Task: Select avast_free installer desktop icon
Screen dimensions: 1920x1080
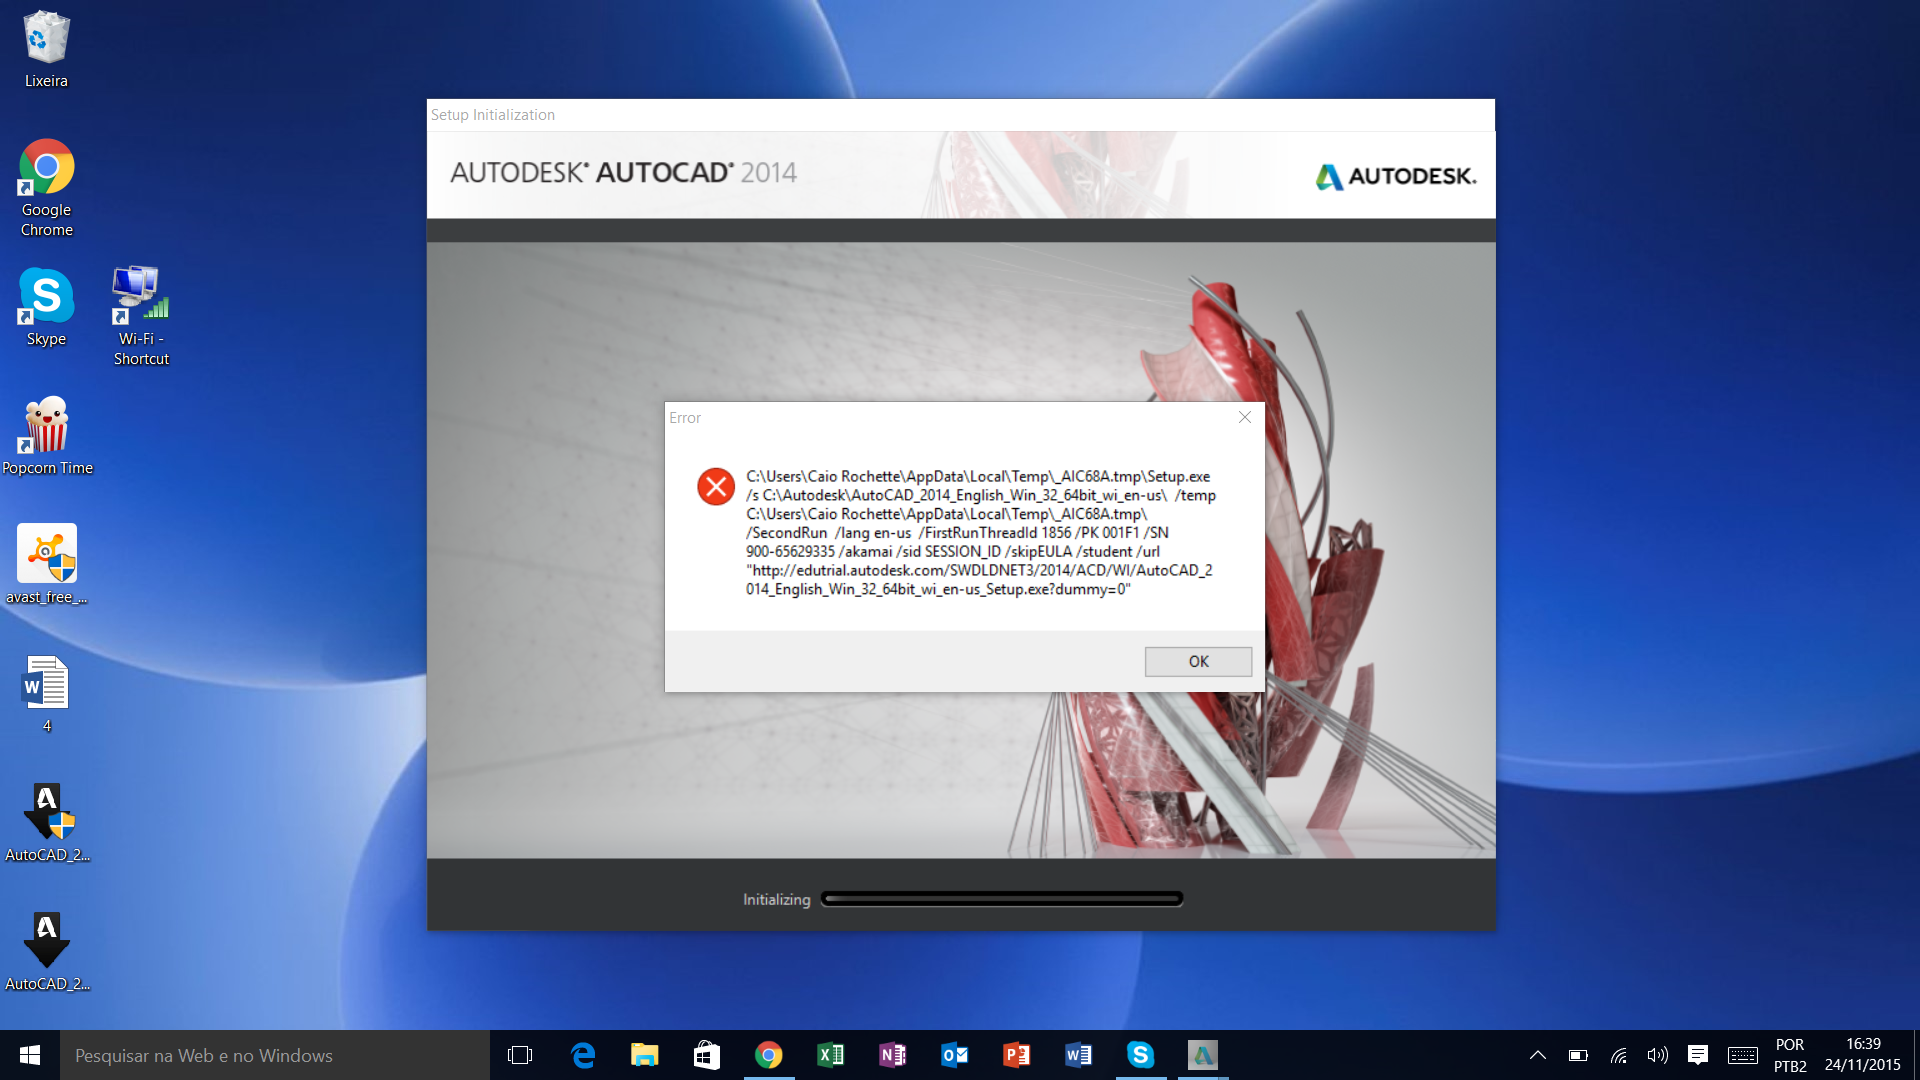Action: 46,564
